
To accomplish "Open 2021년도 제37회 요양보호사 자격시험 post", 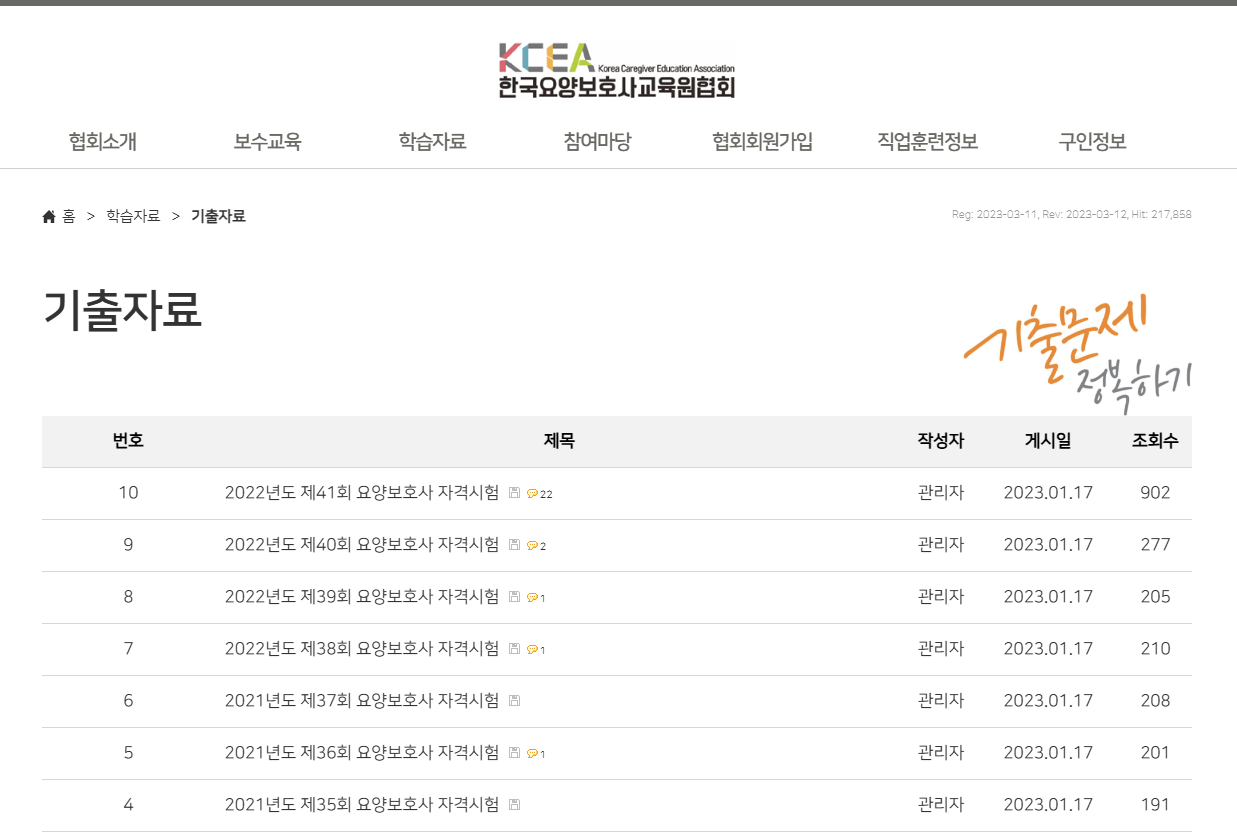I will click(x=362, y=700).
